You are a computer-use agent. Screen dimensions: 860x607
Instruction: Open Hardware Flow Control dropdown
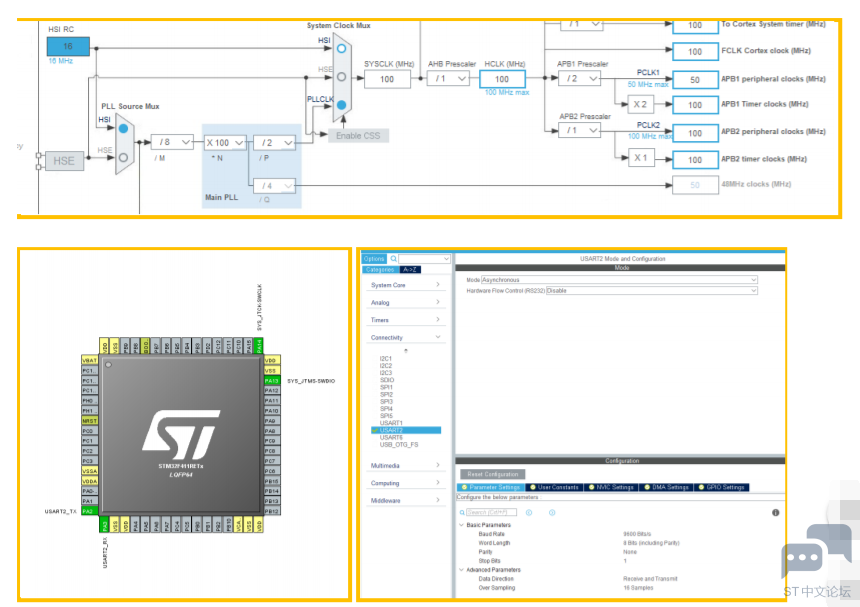652,291
